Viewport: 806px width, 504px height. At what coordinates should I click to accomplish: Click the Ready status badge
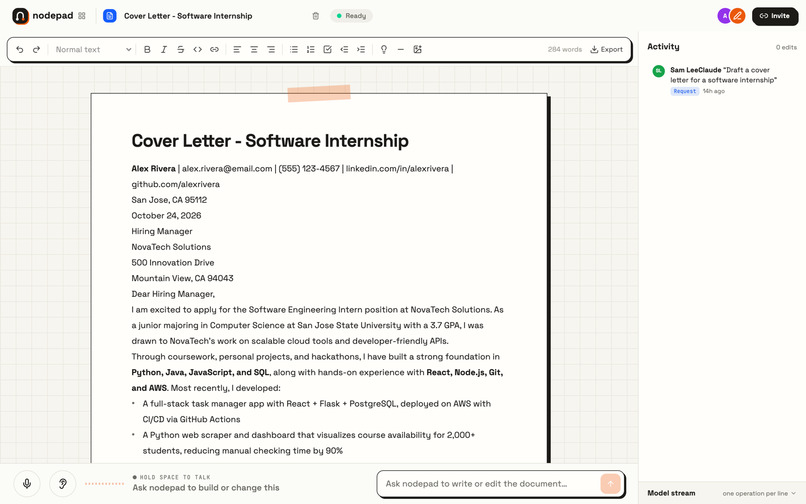[352, 16]
